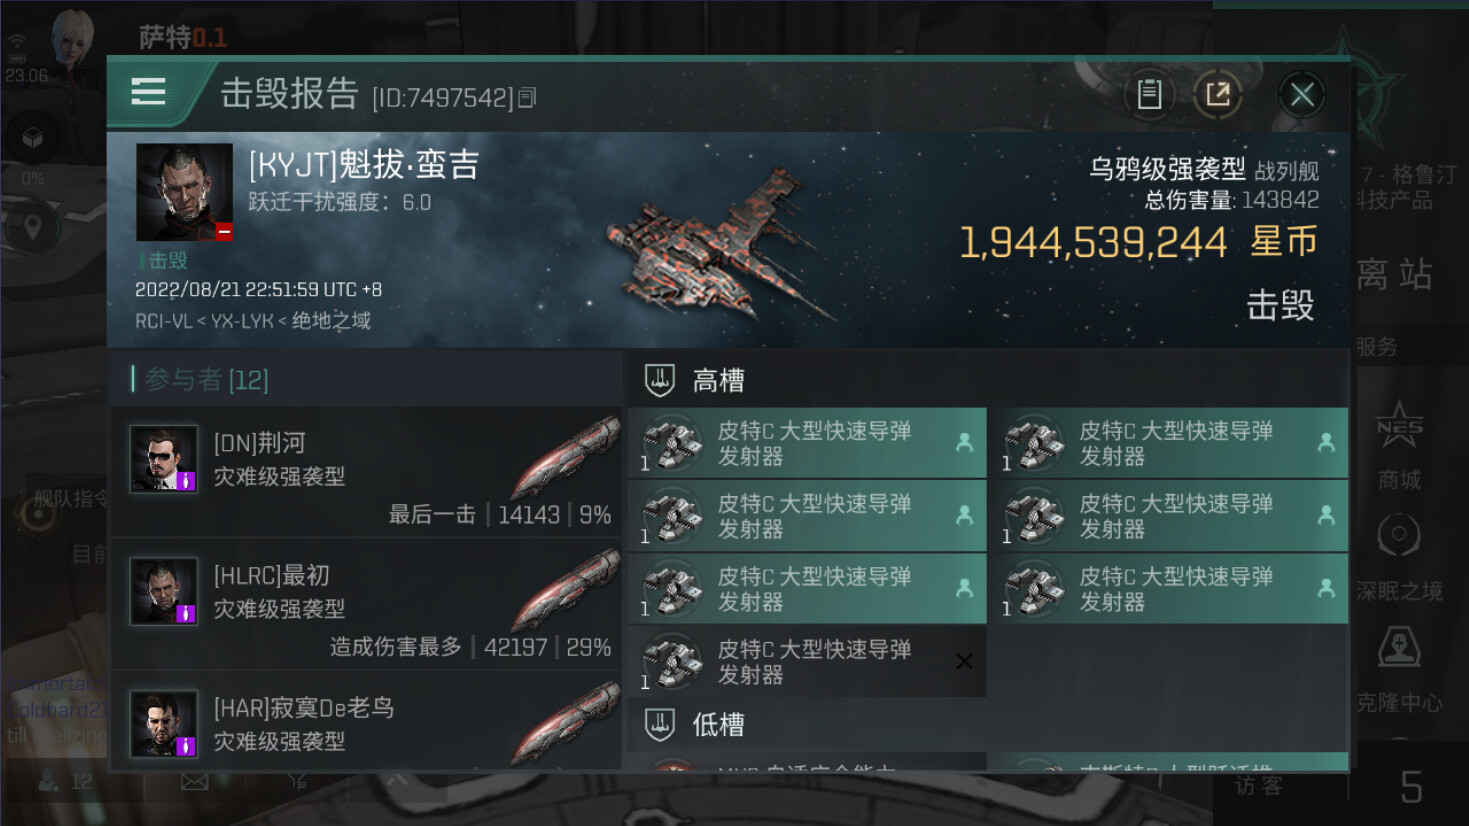Open the victim portrait of 魁拔·蛮吉
1469x826 pixels.
tap(184, 192)
